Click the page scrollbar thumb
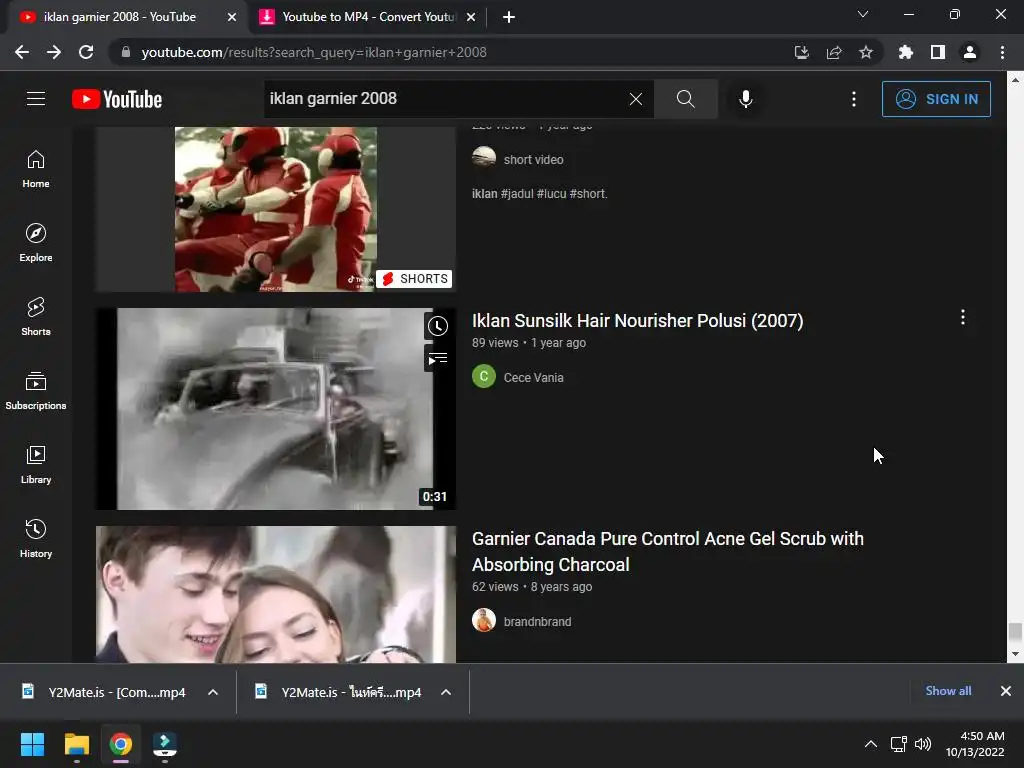 1014,632
